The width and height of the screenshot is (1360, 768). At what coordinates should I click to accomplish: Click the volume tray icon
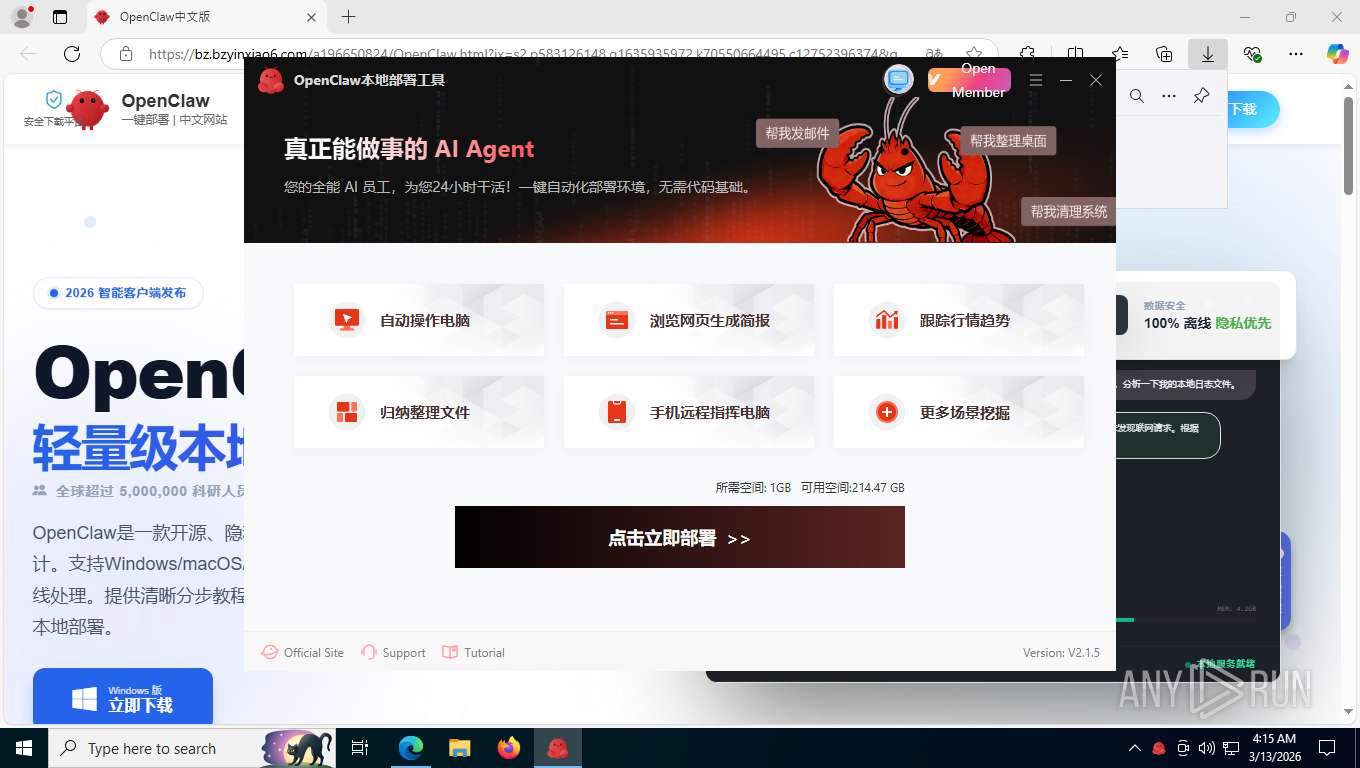click(1207, 748)
